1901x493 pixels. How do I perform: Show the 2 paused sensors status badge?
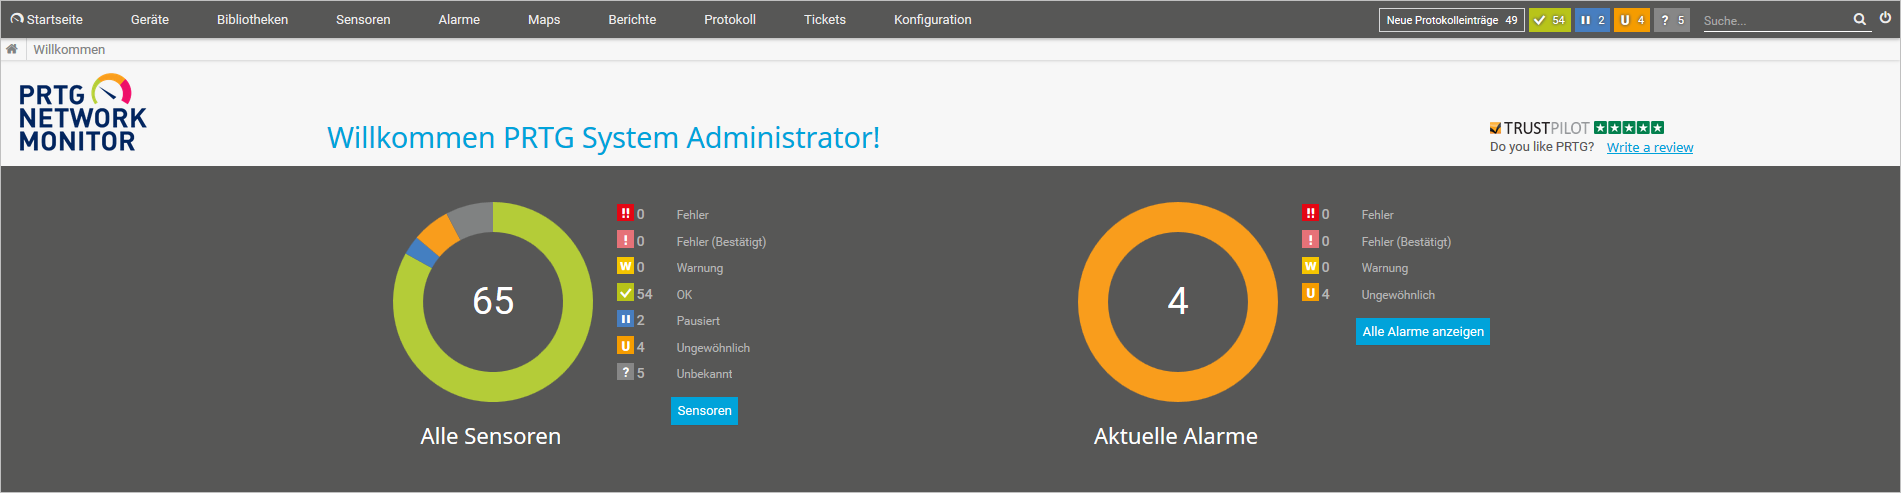[x=1593, y=20]
